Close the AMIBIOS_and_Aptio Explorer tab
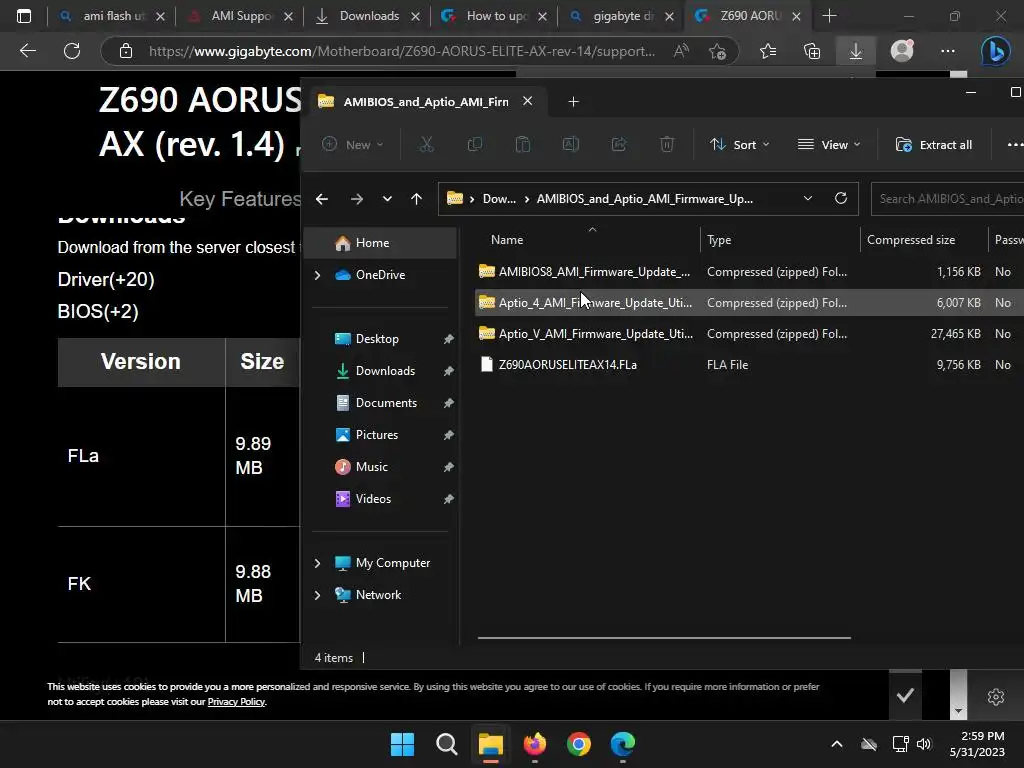The width and height of the screenshot is (1024, 768). (528, 101)
